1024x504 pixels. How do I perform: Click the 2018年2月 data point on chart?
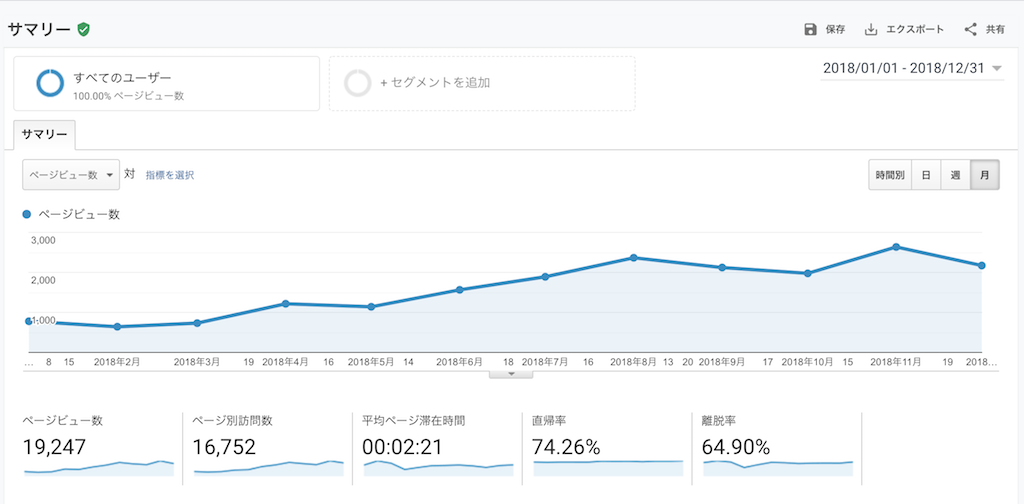click(118, 326)
